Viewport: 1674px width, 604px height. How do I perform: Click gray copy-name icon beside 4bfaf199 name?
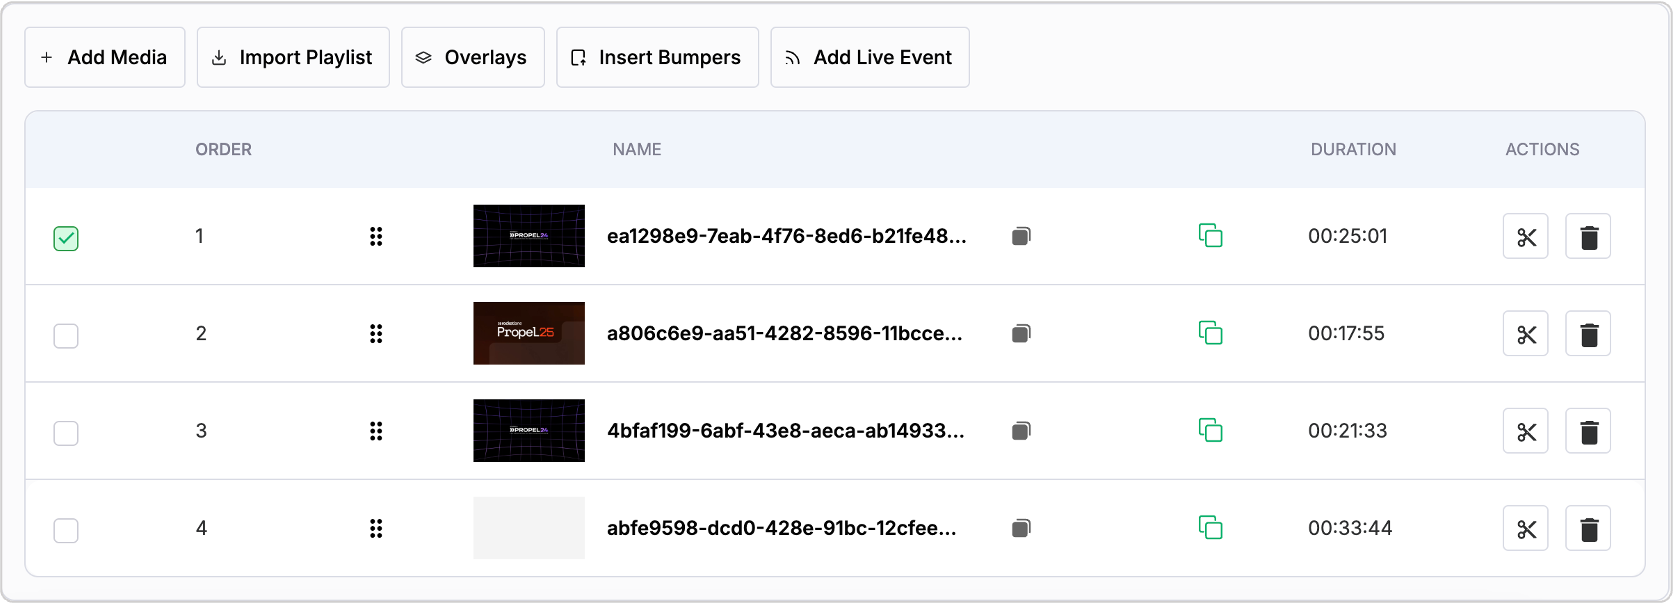(1021, 431)
